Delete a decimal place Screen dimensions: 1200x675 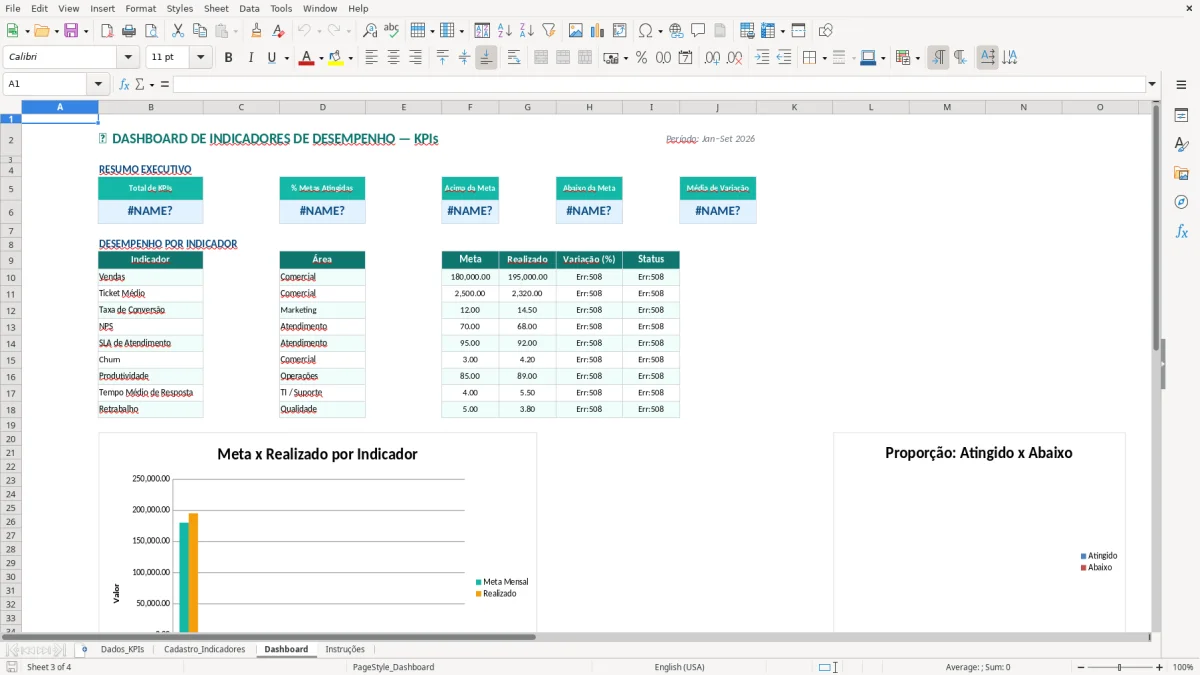(x=734, y=58)
